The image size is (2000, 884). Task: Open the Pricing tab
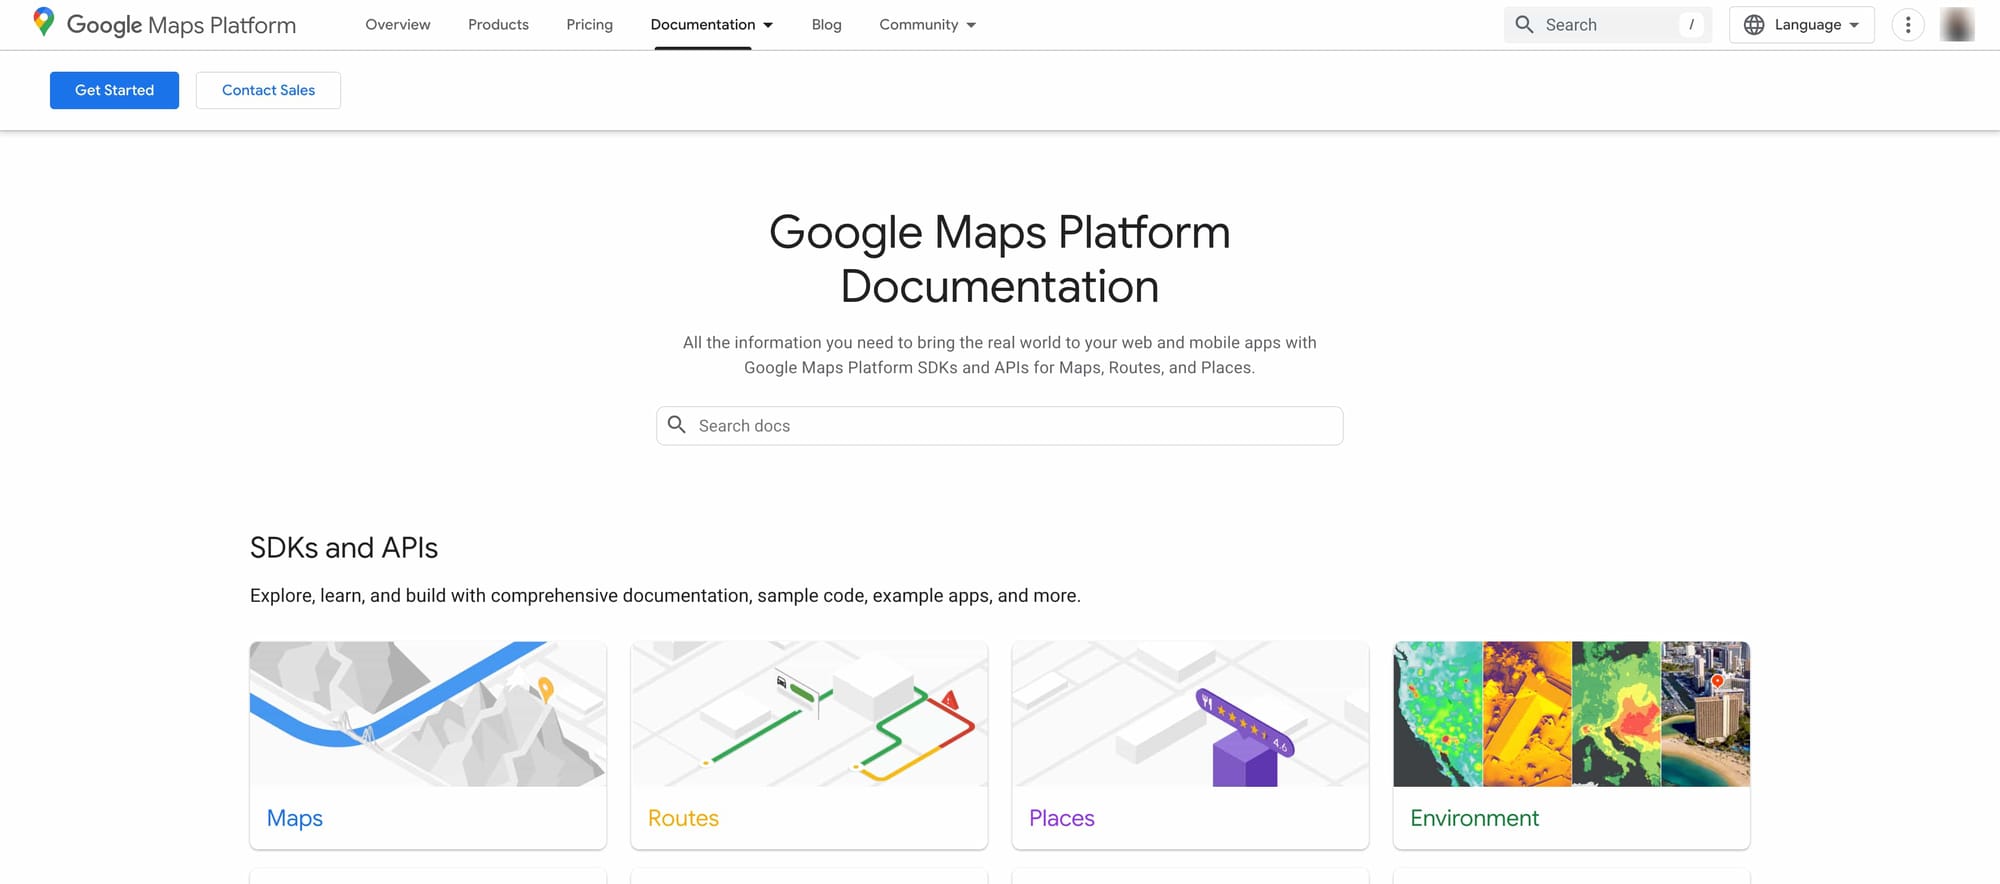[x=589, y=25]
